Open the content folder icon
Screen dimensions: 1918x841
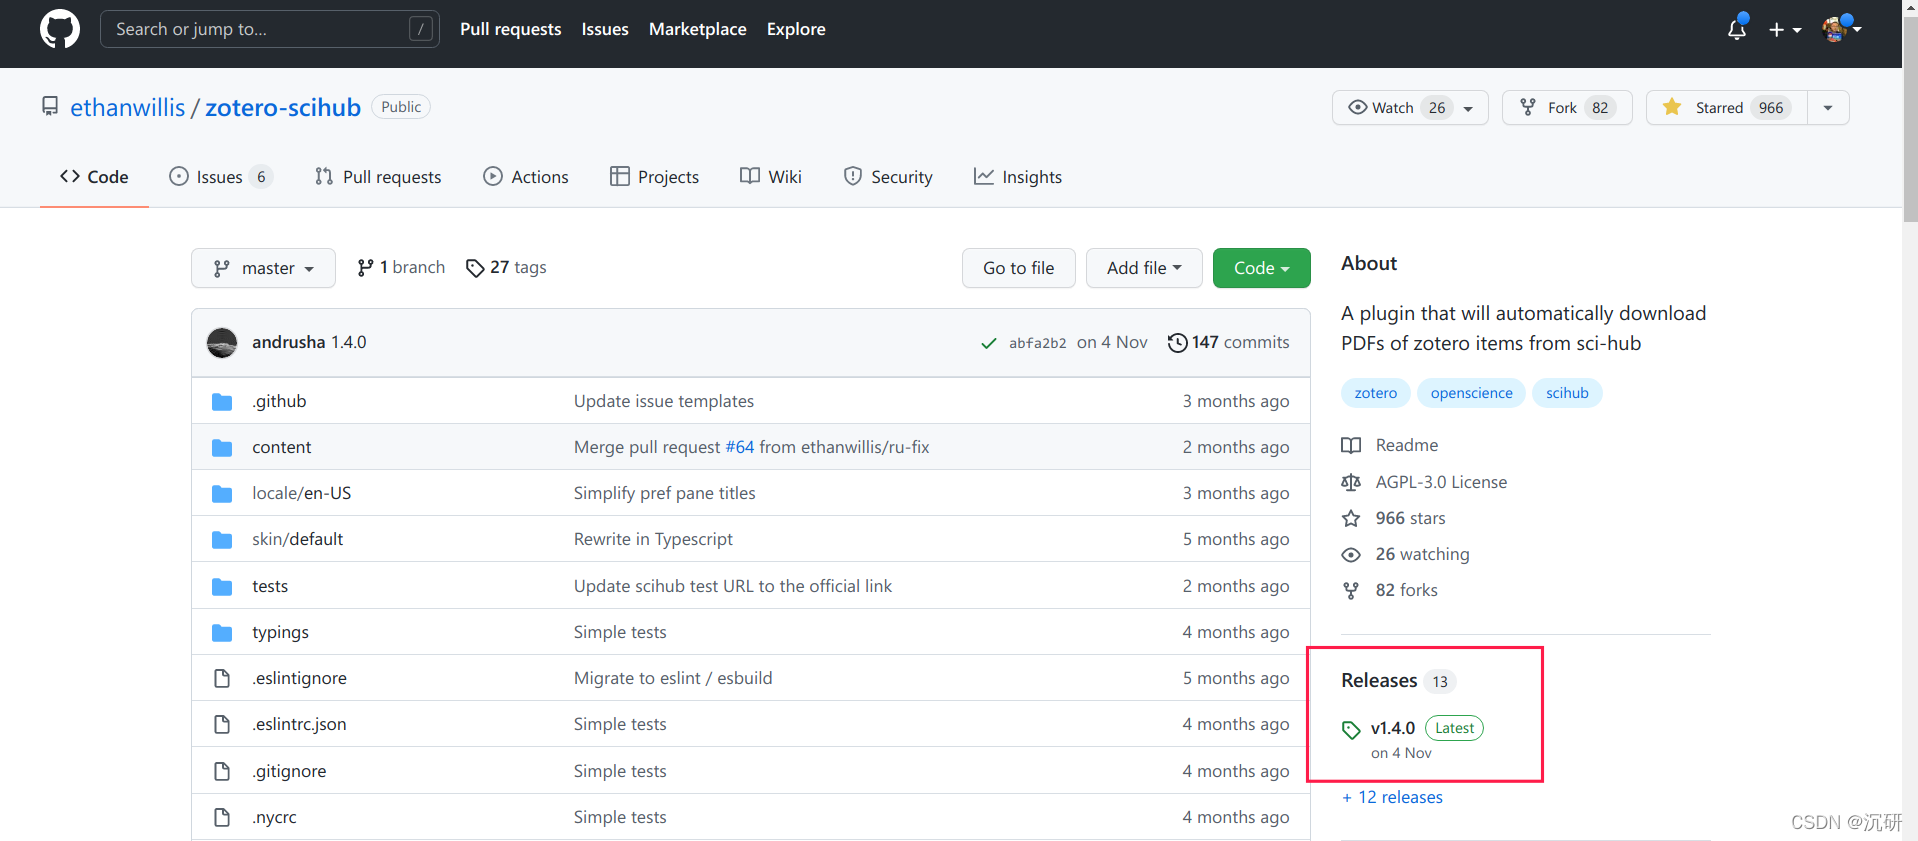(x=222, y=448)
